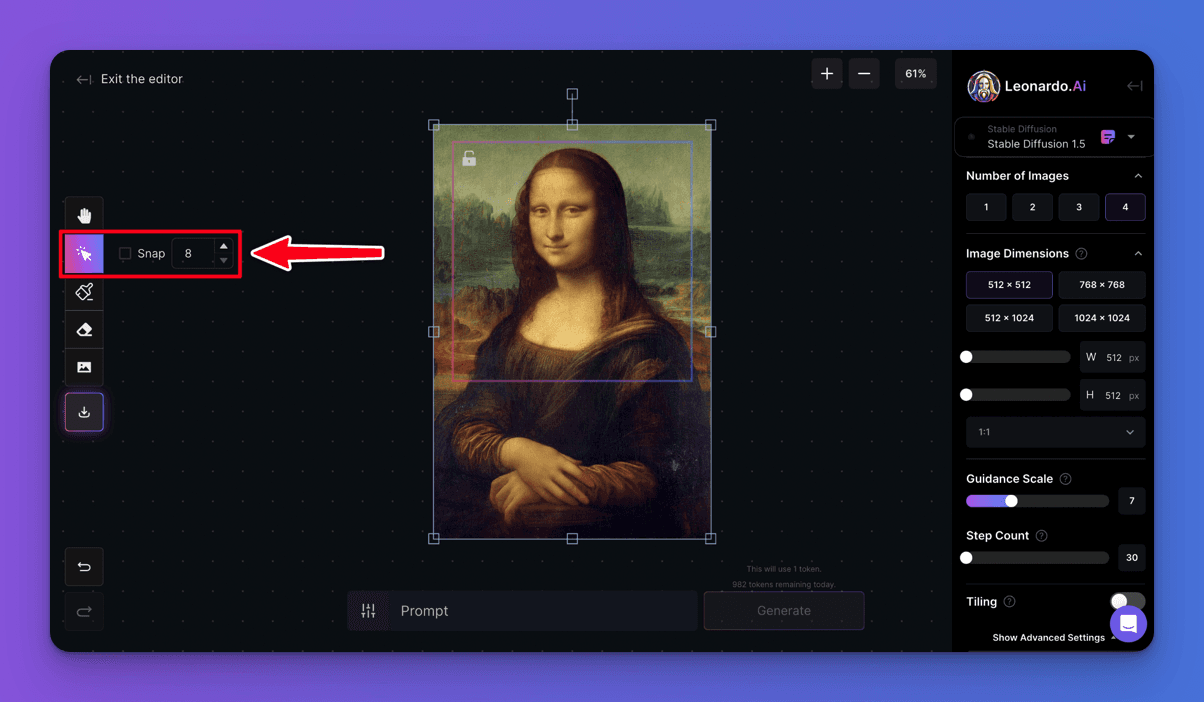Viewport: 1204px width, 702px height.
Task: Click Exit the editor
Action: 130,79
